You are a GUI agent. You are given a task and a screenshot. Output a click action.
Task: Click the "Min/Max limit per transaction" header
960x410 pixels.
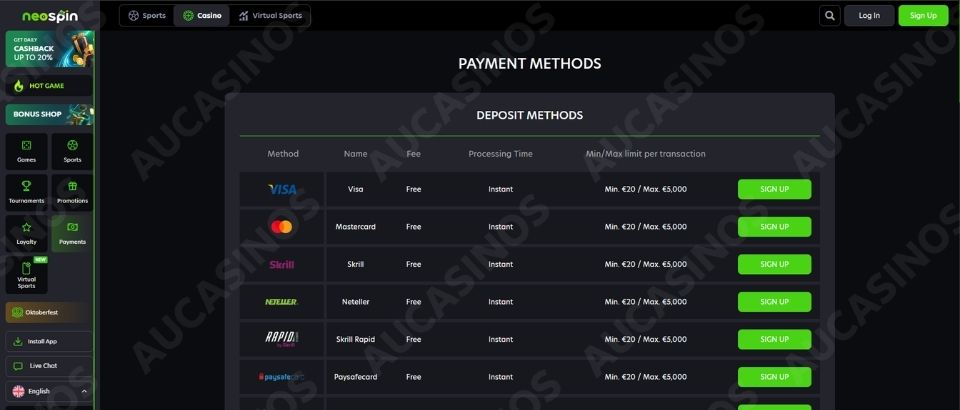pos(645,154)
